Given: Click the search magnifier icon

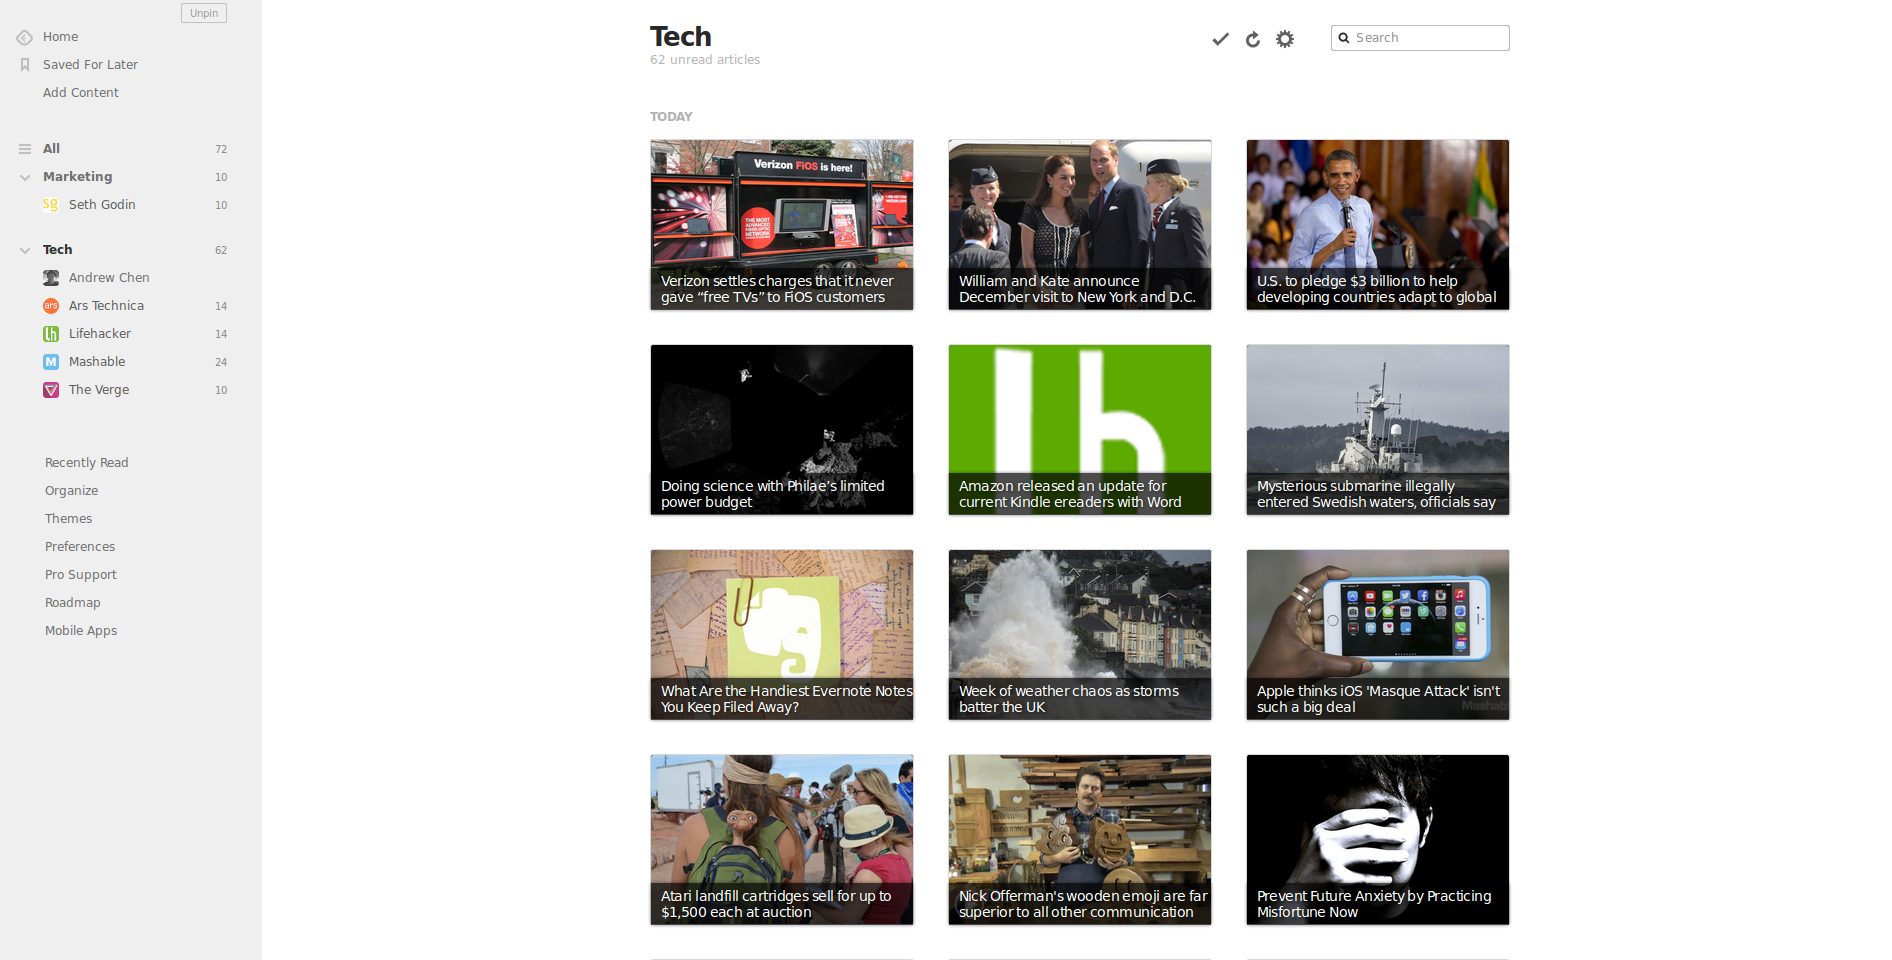Looking at the screenshot, I should click(1344, 37).
